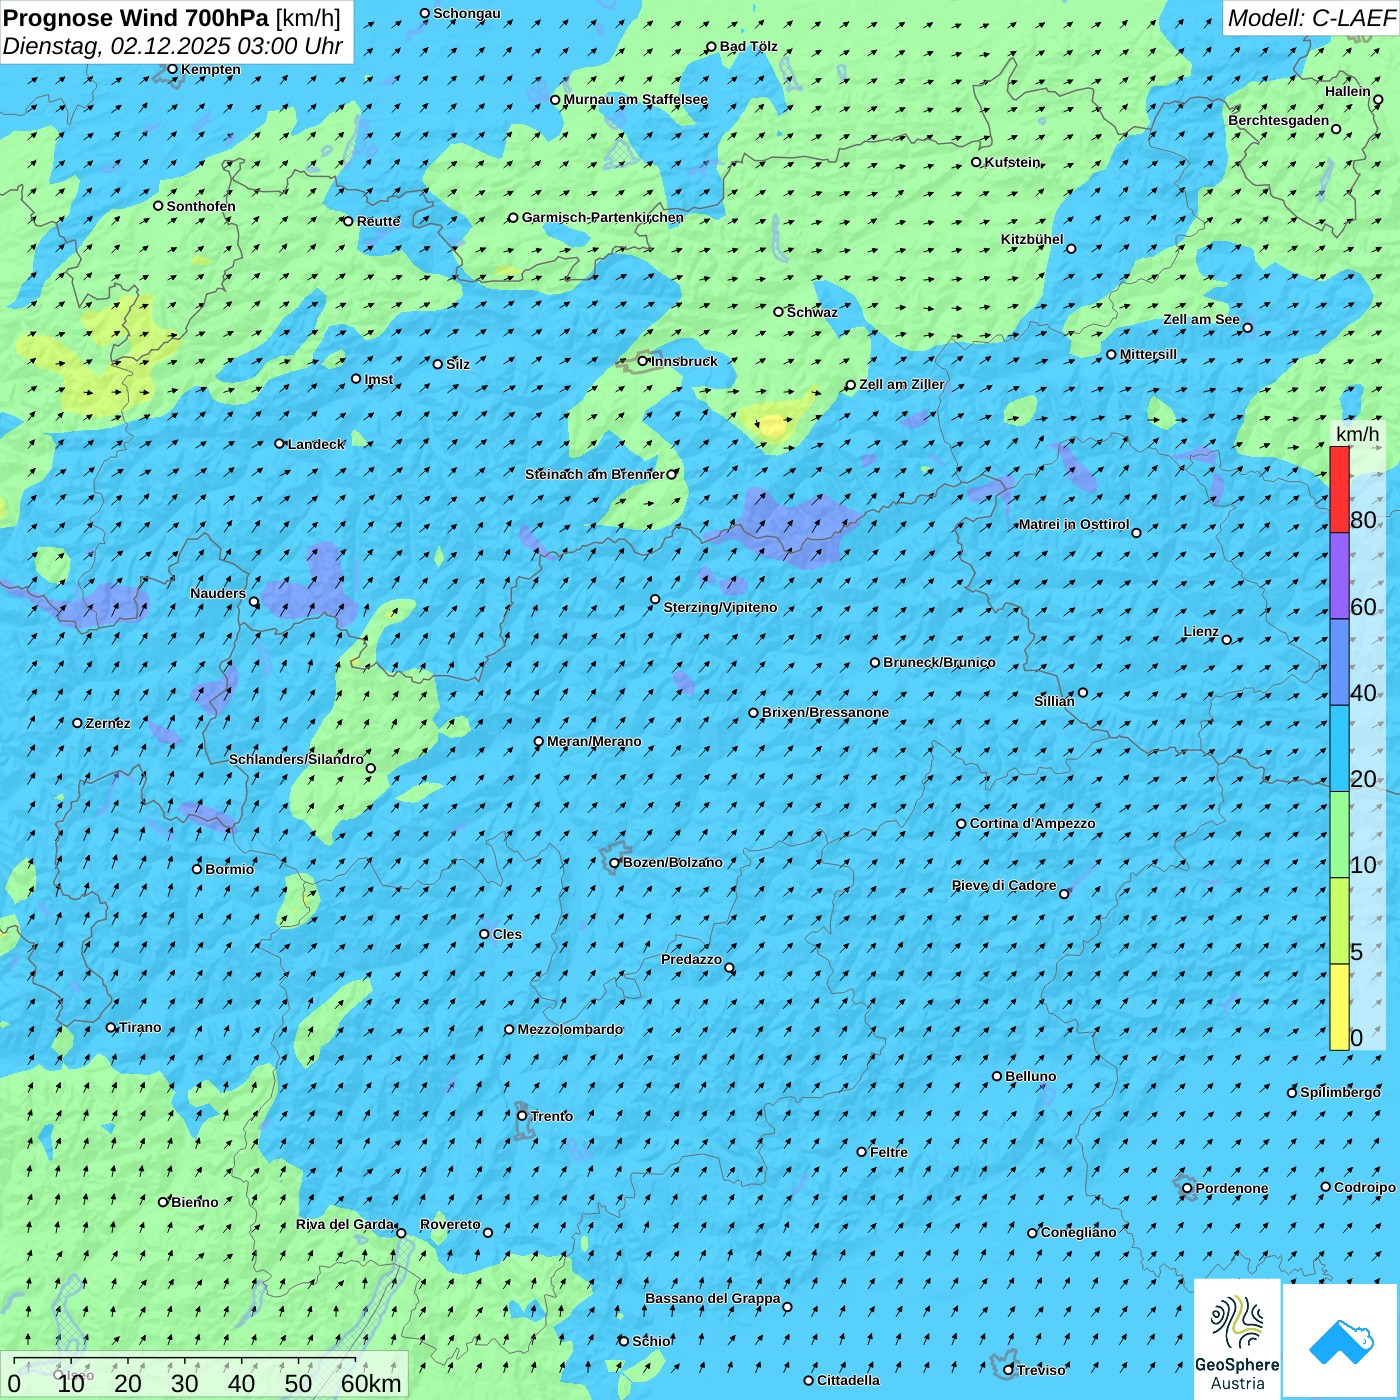Viewport: 1400px width, 1400px height.
Task: Click the Landeck town label
Action: tap(316, 444)
